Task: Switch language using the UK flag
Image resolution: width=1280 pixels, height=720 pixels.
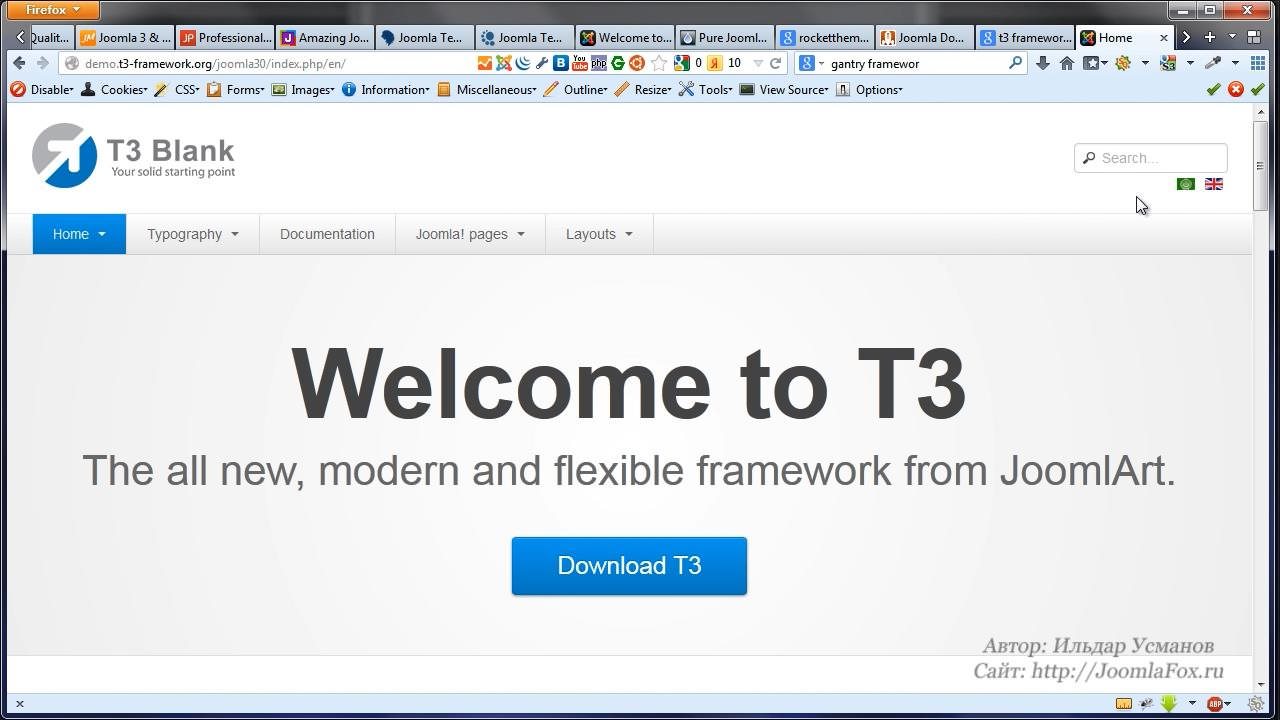Action: tap(1214, 184)
